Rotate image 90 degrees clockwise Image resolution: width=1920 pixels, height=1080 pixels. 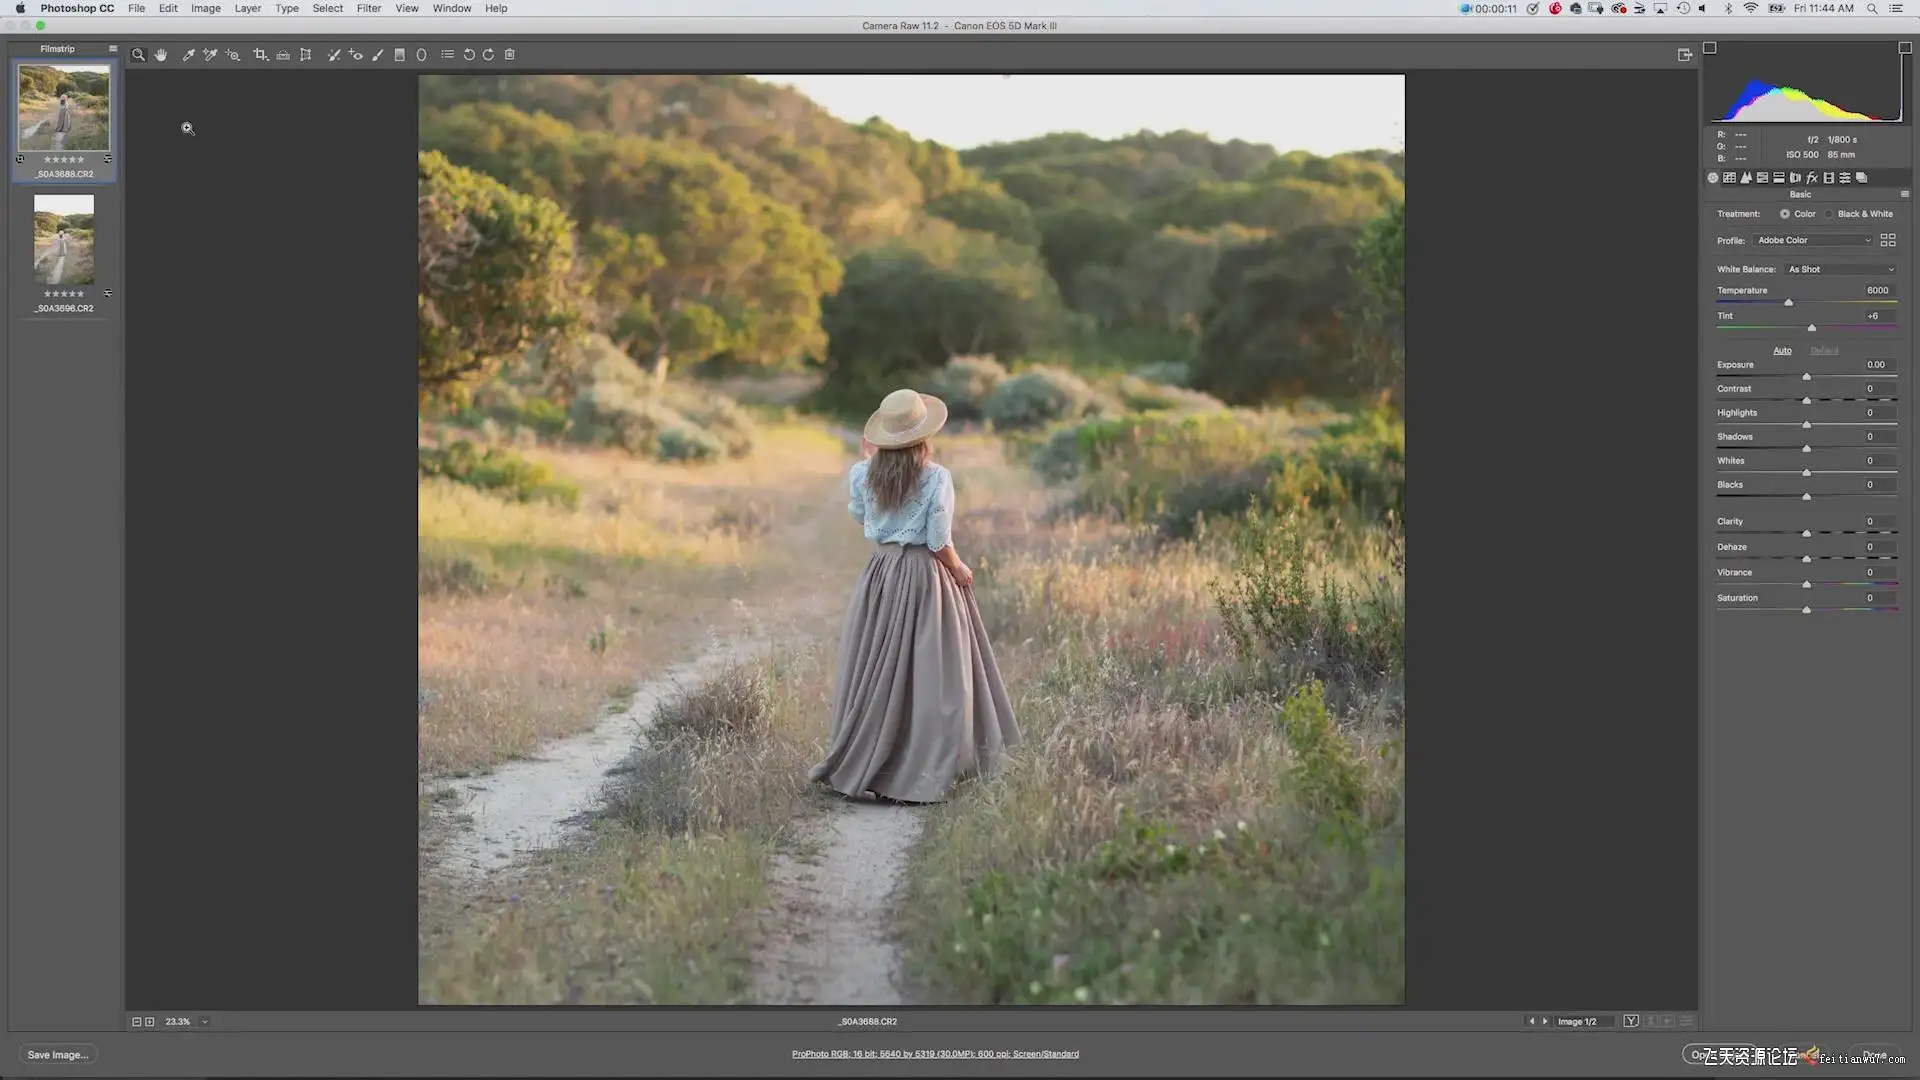pyautogui.click(x=489, y=55)
